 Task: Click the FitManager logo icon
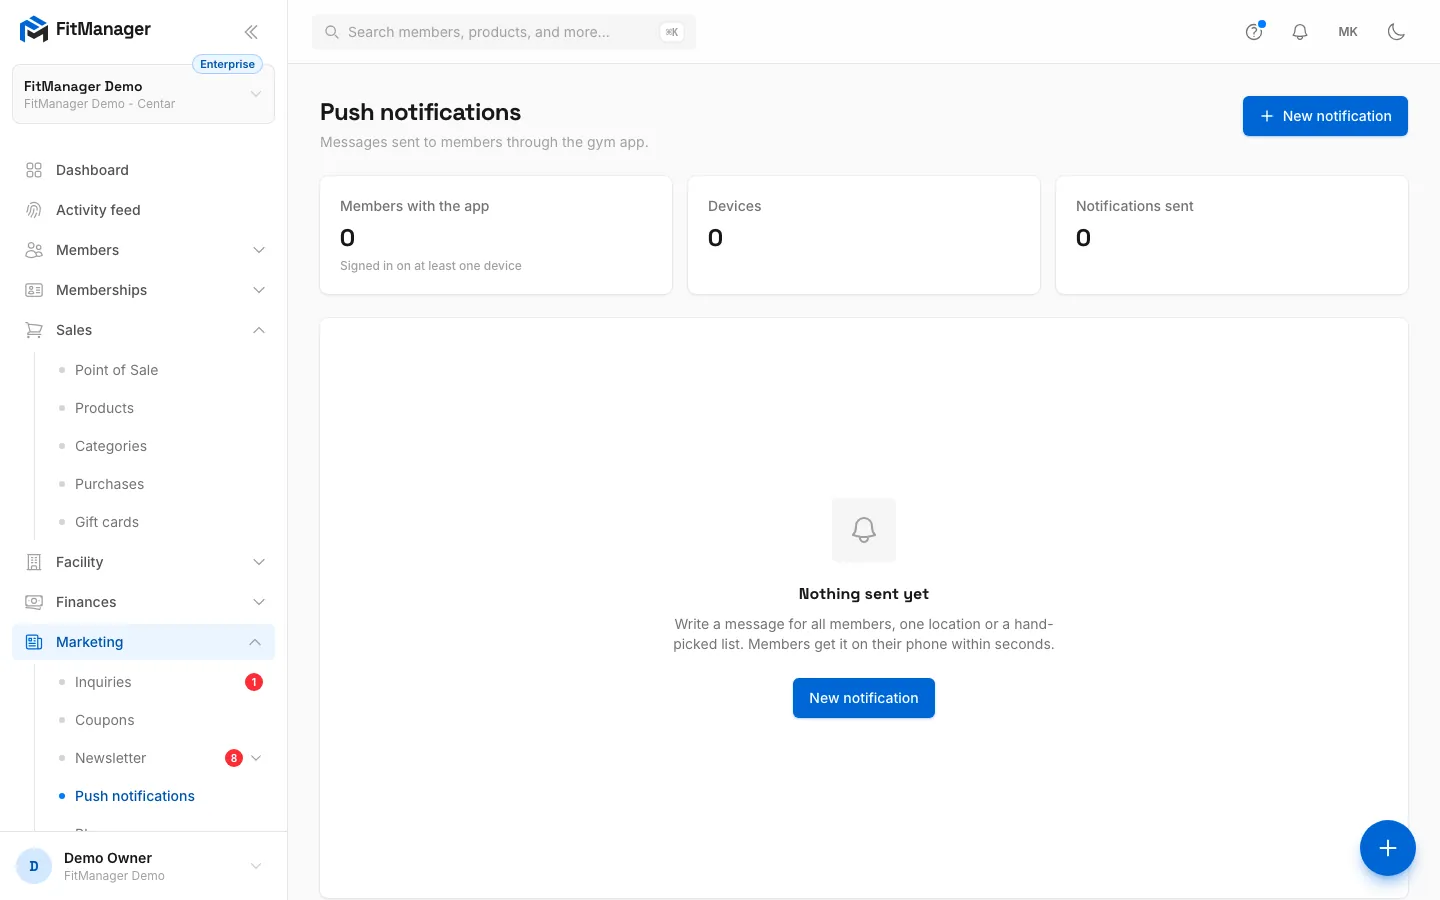(34, 30)
